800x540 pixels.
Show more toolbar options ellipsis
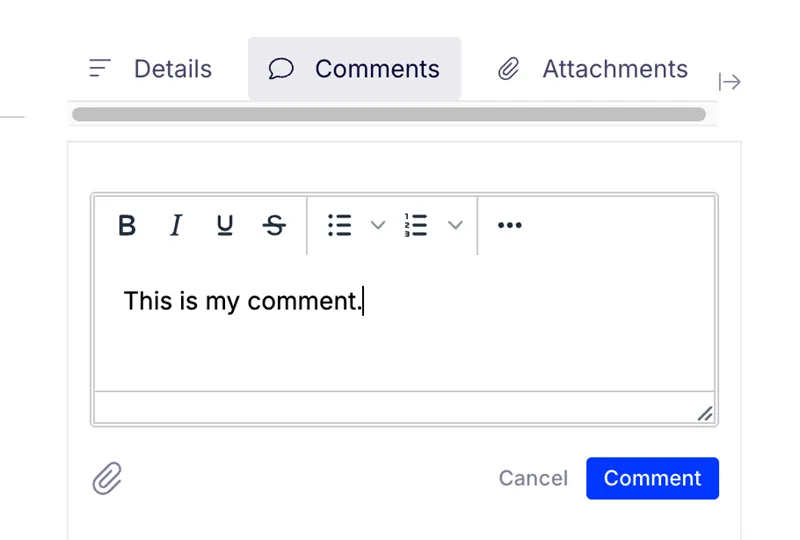click(x=509, y=225)
